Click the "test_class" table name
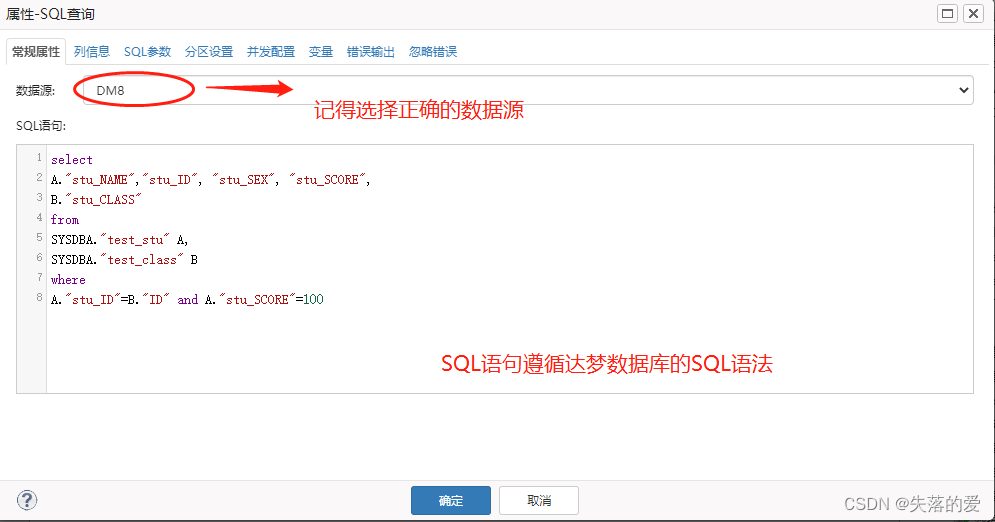This screenshot has width=995, height=522. coord(142,259)
